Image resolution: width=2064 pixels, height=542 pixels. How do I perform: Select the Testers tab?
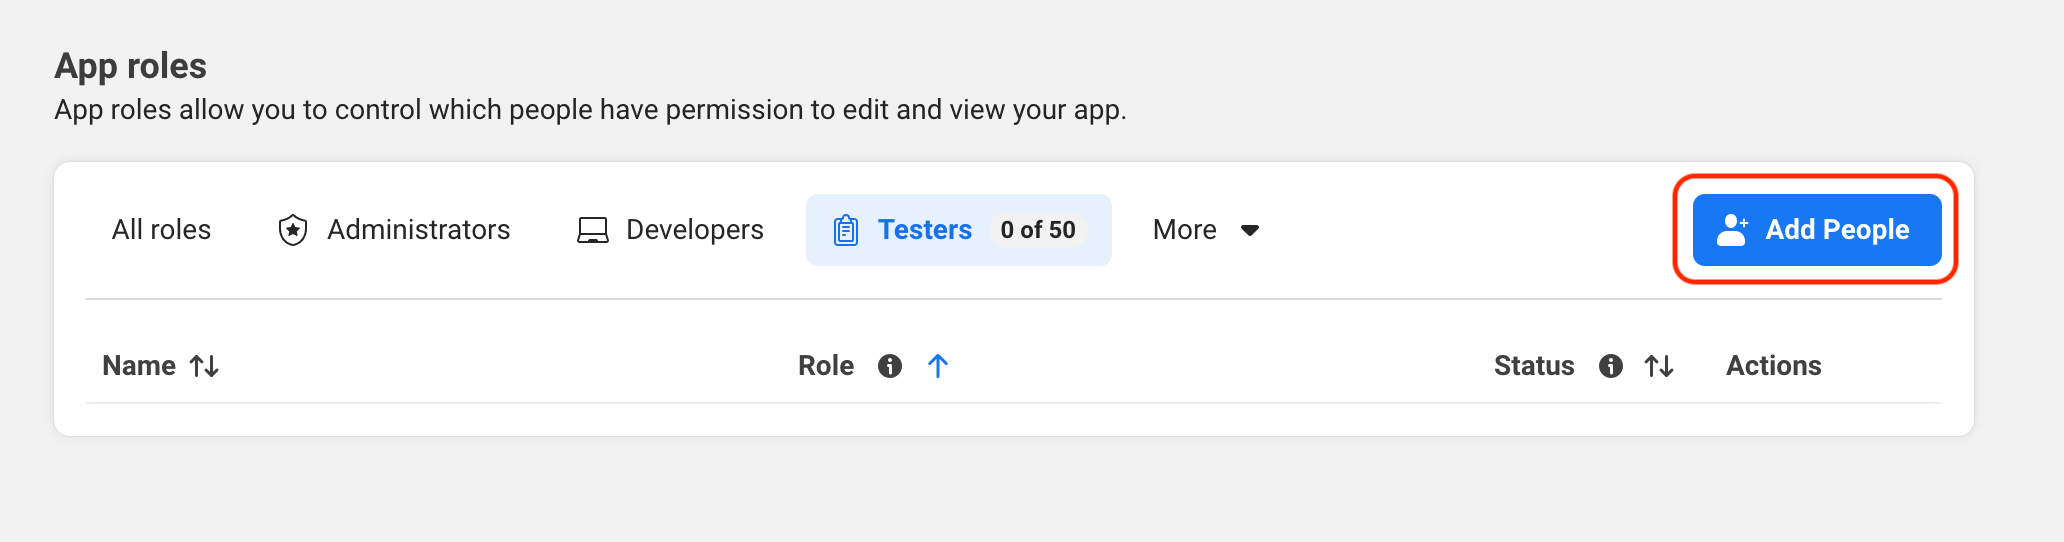pos(958,230)
